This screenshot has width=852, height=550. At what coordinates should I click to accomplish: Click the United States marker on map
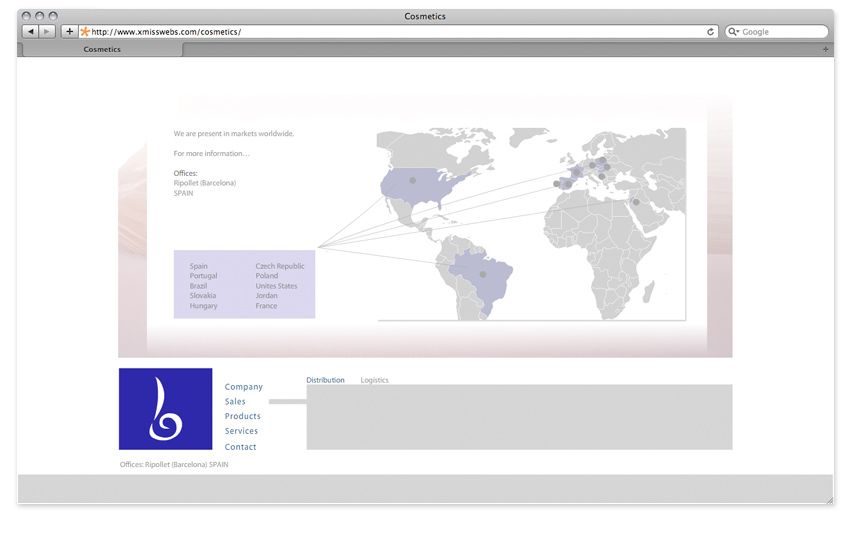click(413, 180)
